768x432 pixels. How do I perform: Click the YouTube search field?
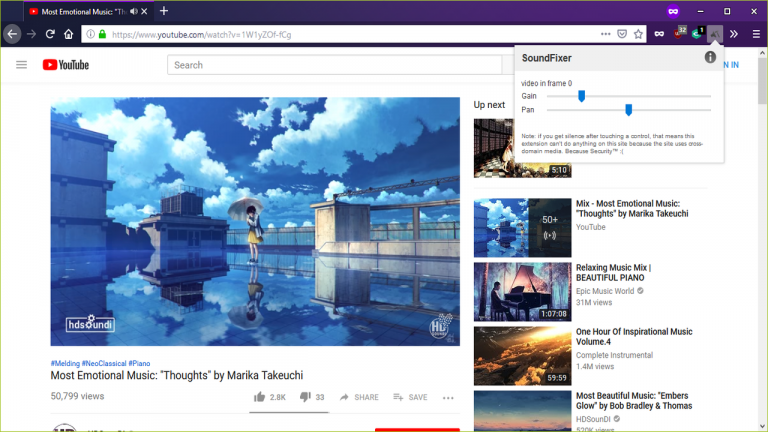click(x=335, y=65)
